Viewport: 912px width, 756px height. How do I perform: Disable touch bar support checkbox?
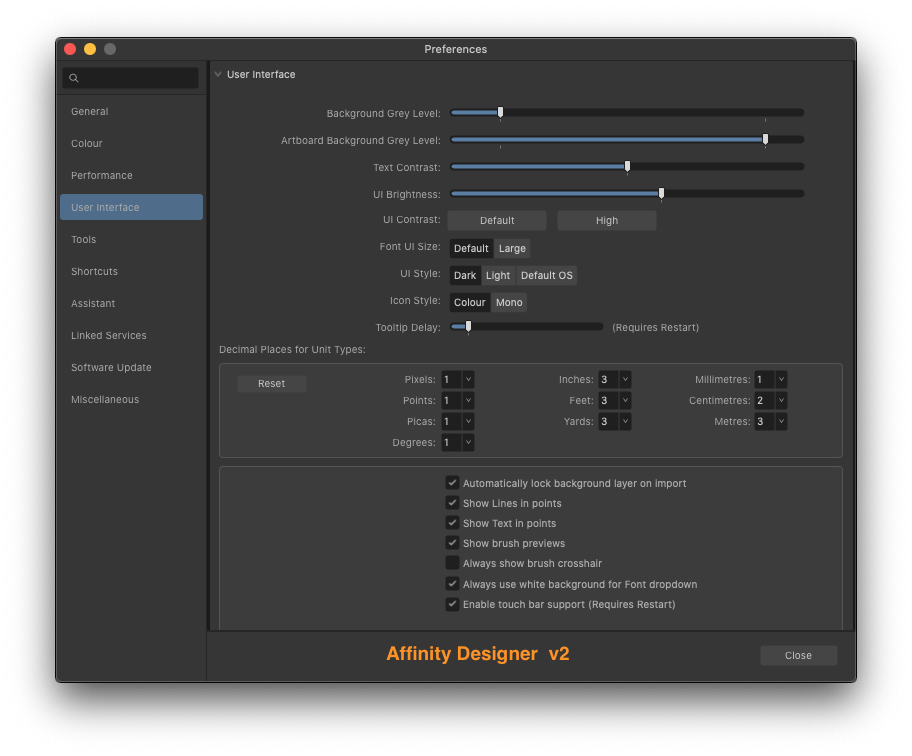click(x=452, y=604)
